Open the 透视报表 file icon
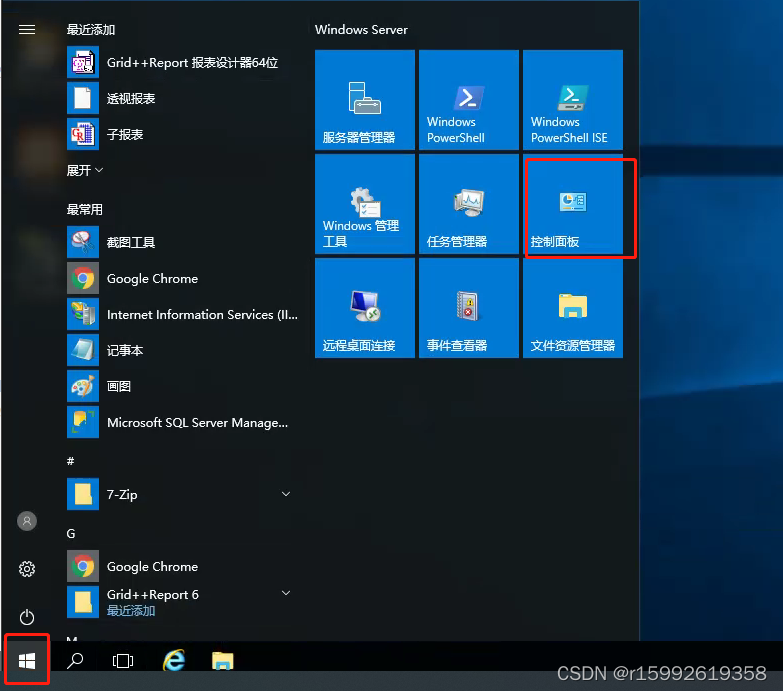This screenshot has height=691, width=783. coord(83,98)
